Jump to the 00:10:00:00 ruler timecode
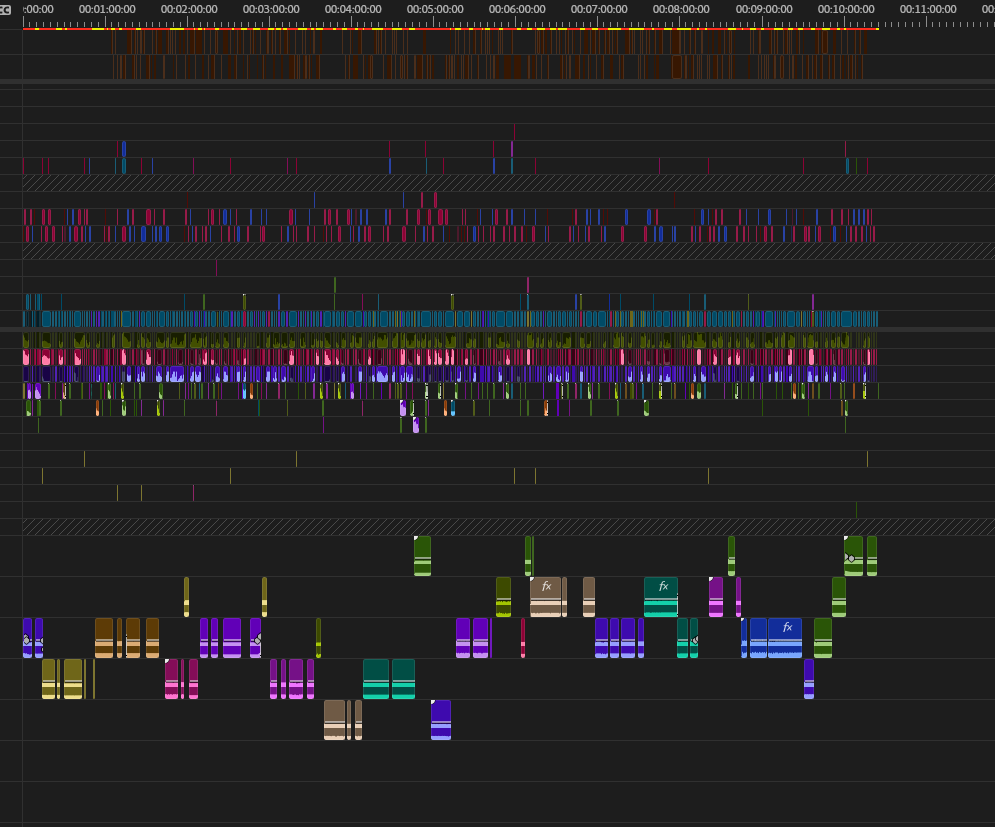 (846, 10)
